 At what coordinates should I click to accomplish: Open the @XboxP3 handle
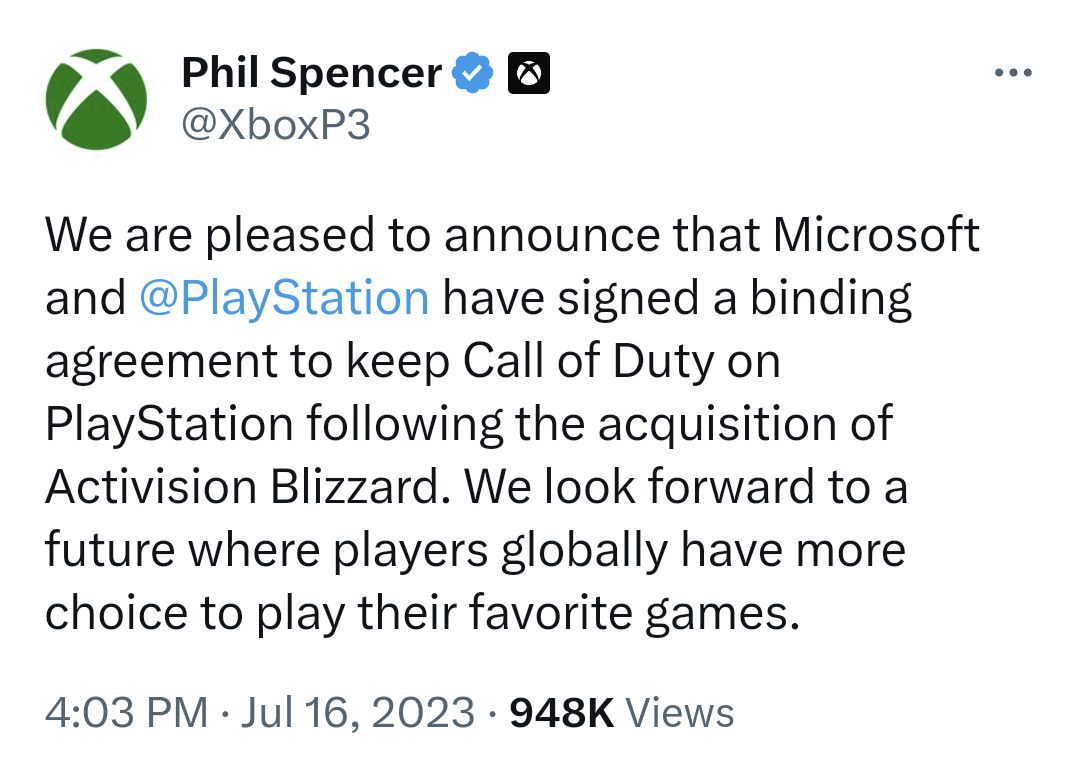click(x=276, y=122)
